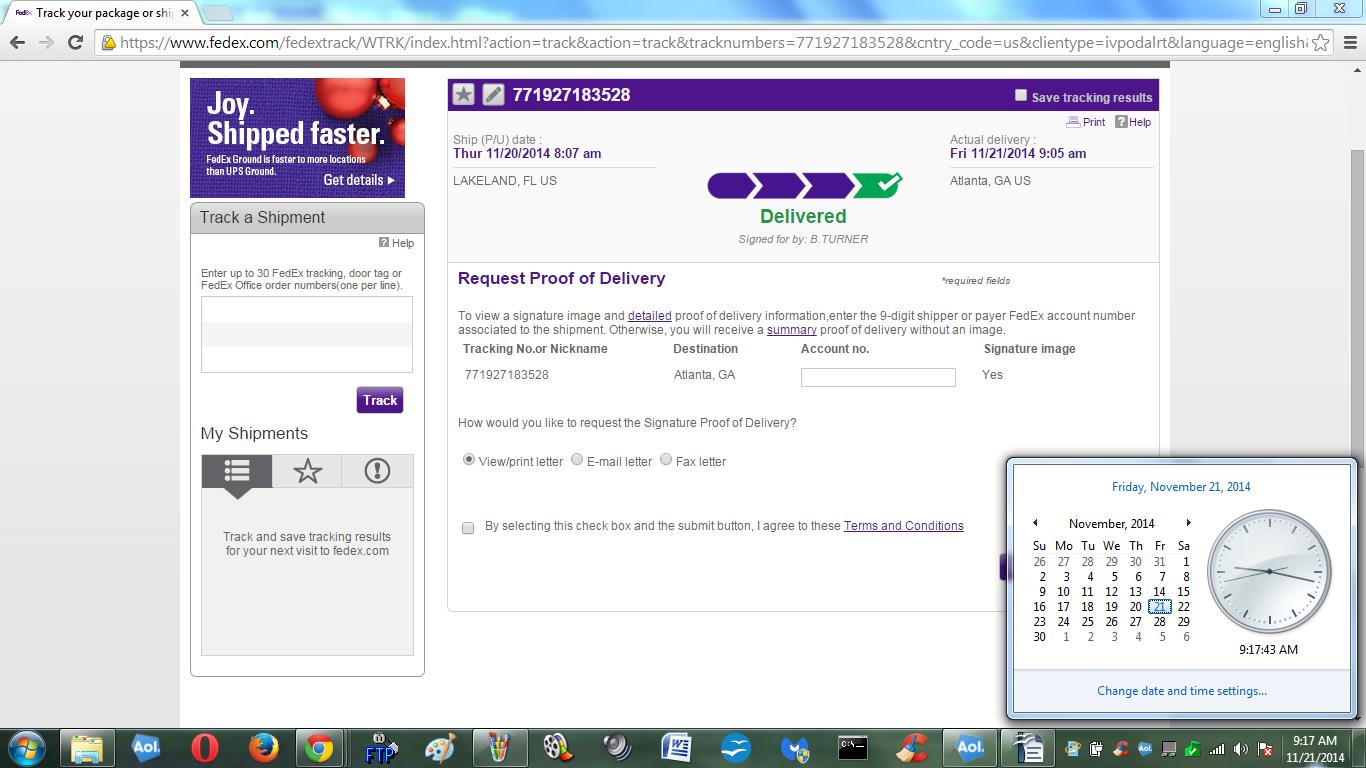Viewport: 1366px width, 768px height.
Task: Click the browser back arrow
Action: [17, 43]
